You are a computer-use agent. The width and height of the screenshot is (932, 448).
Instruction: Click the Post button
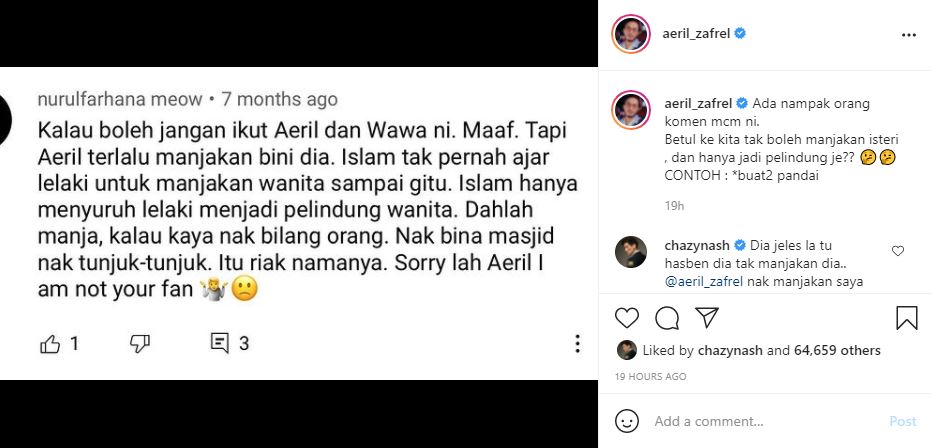coord(902,421)
